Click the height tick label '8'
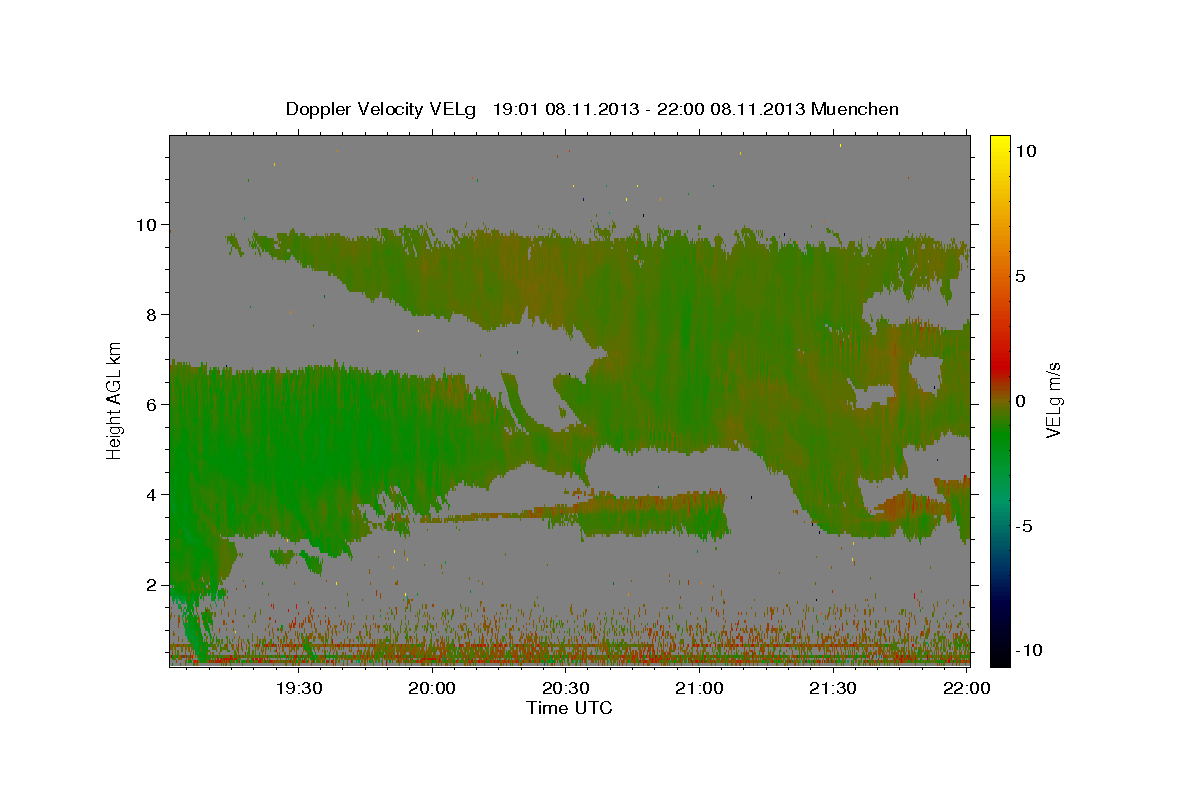Screen dimensions: 1200x800 [151, 314]
